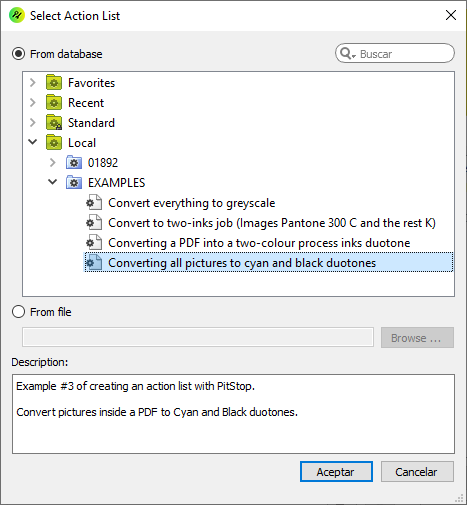Select Converting a PDF into two-colour duotone
Screen dimensions: 467x505
coord(259,243)
